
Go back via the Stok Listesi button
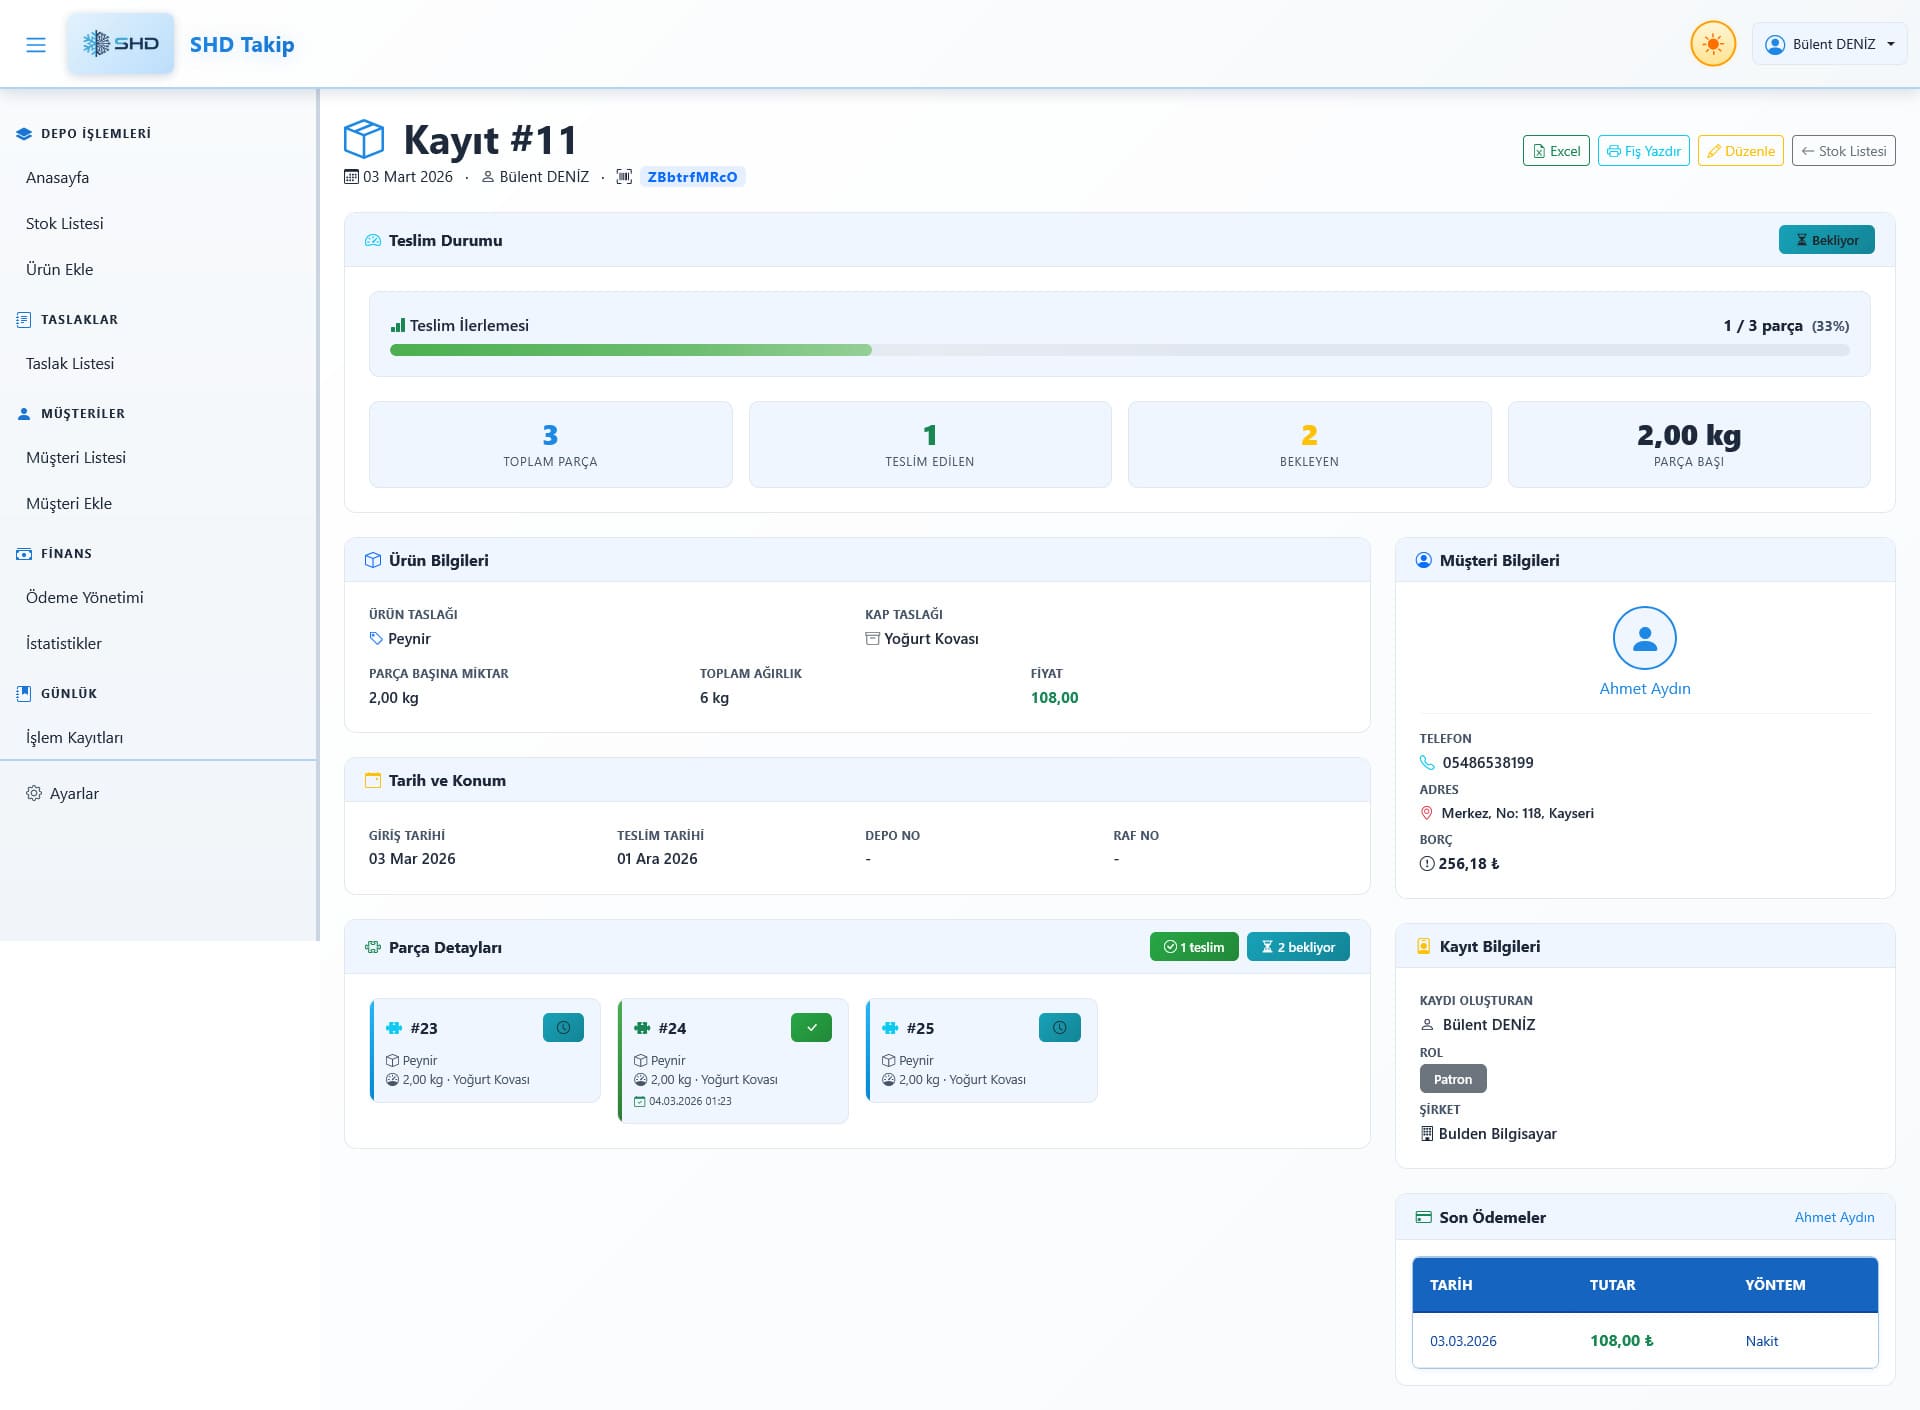coord(1843,151)
